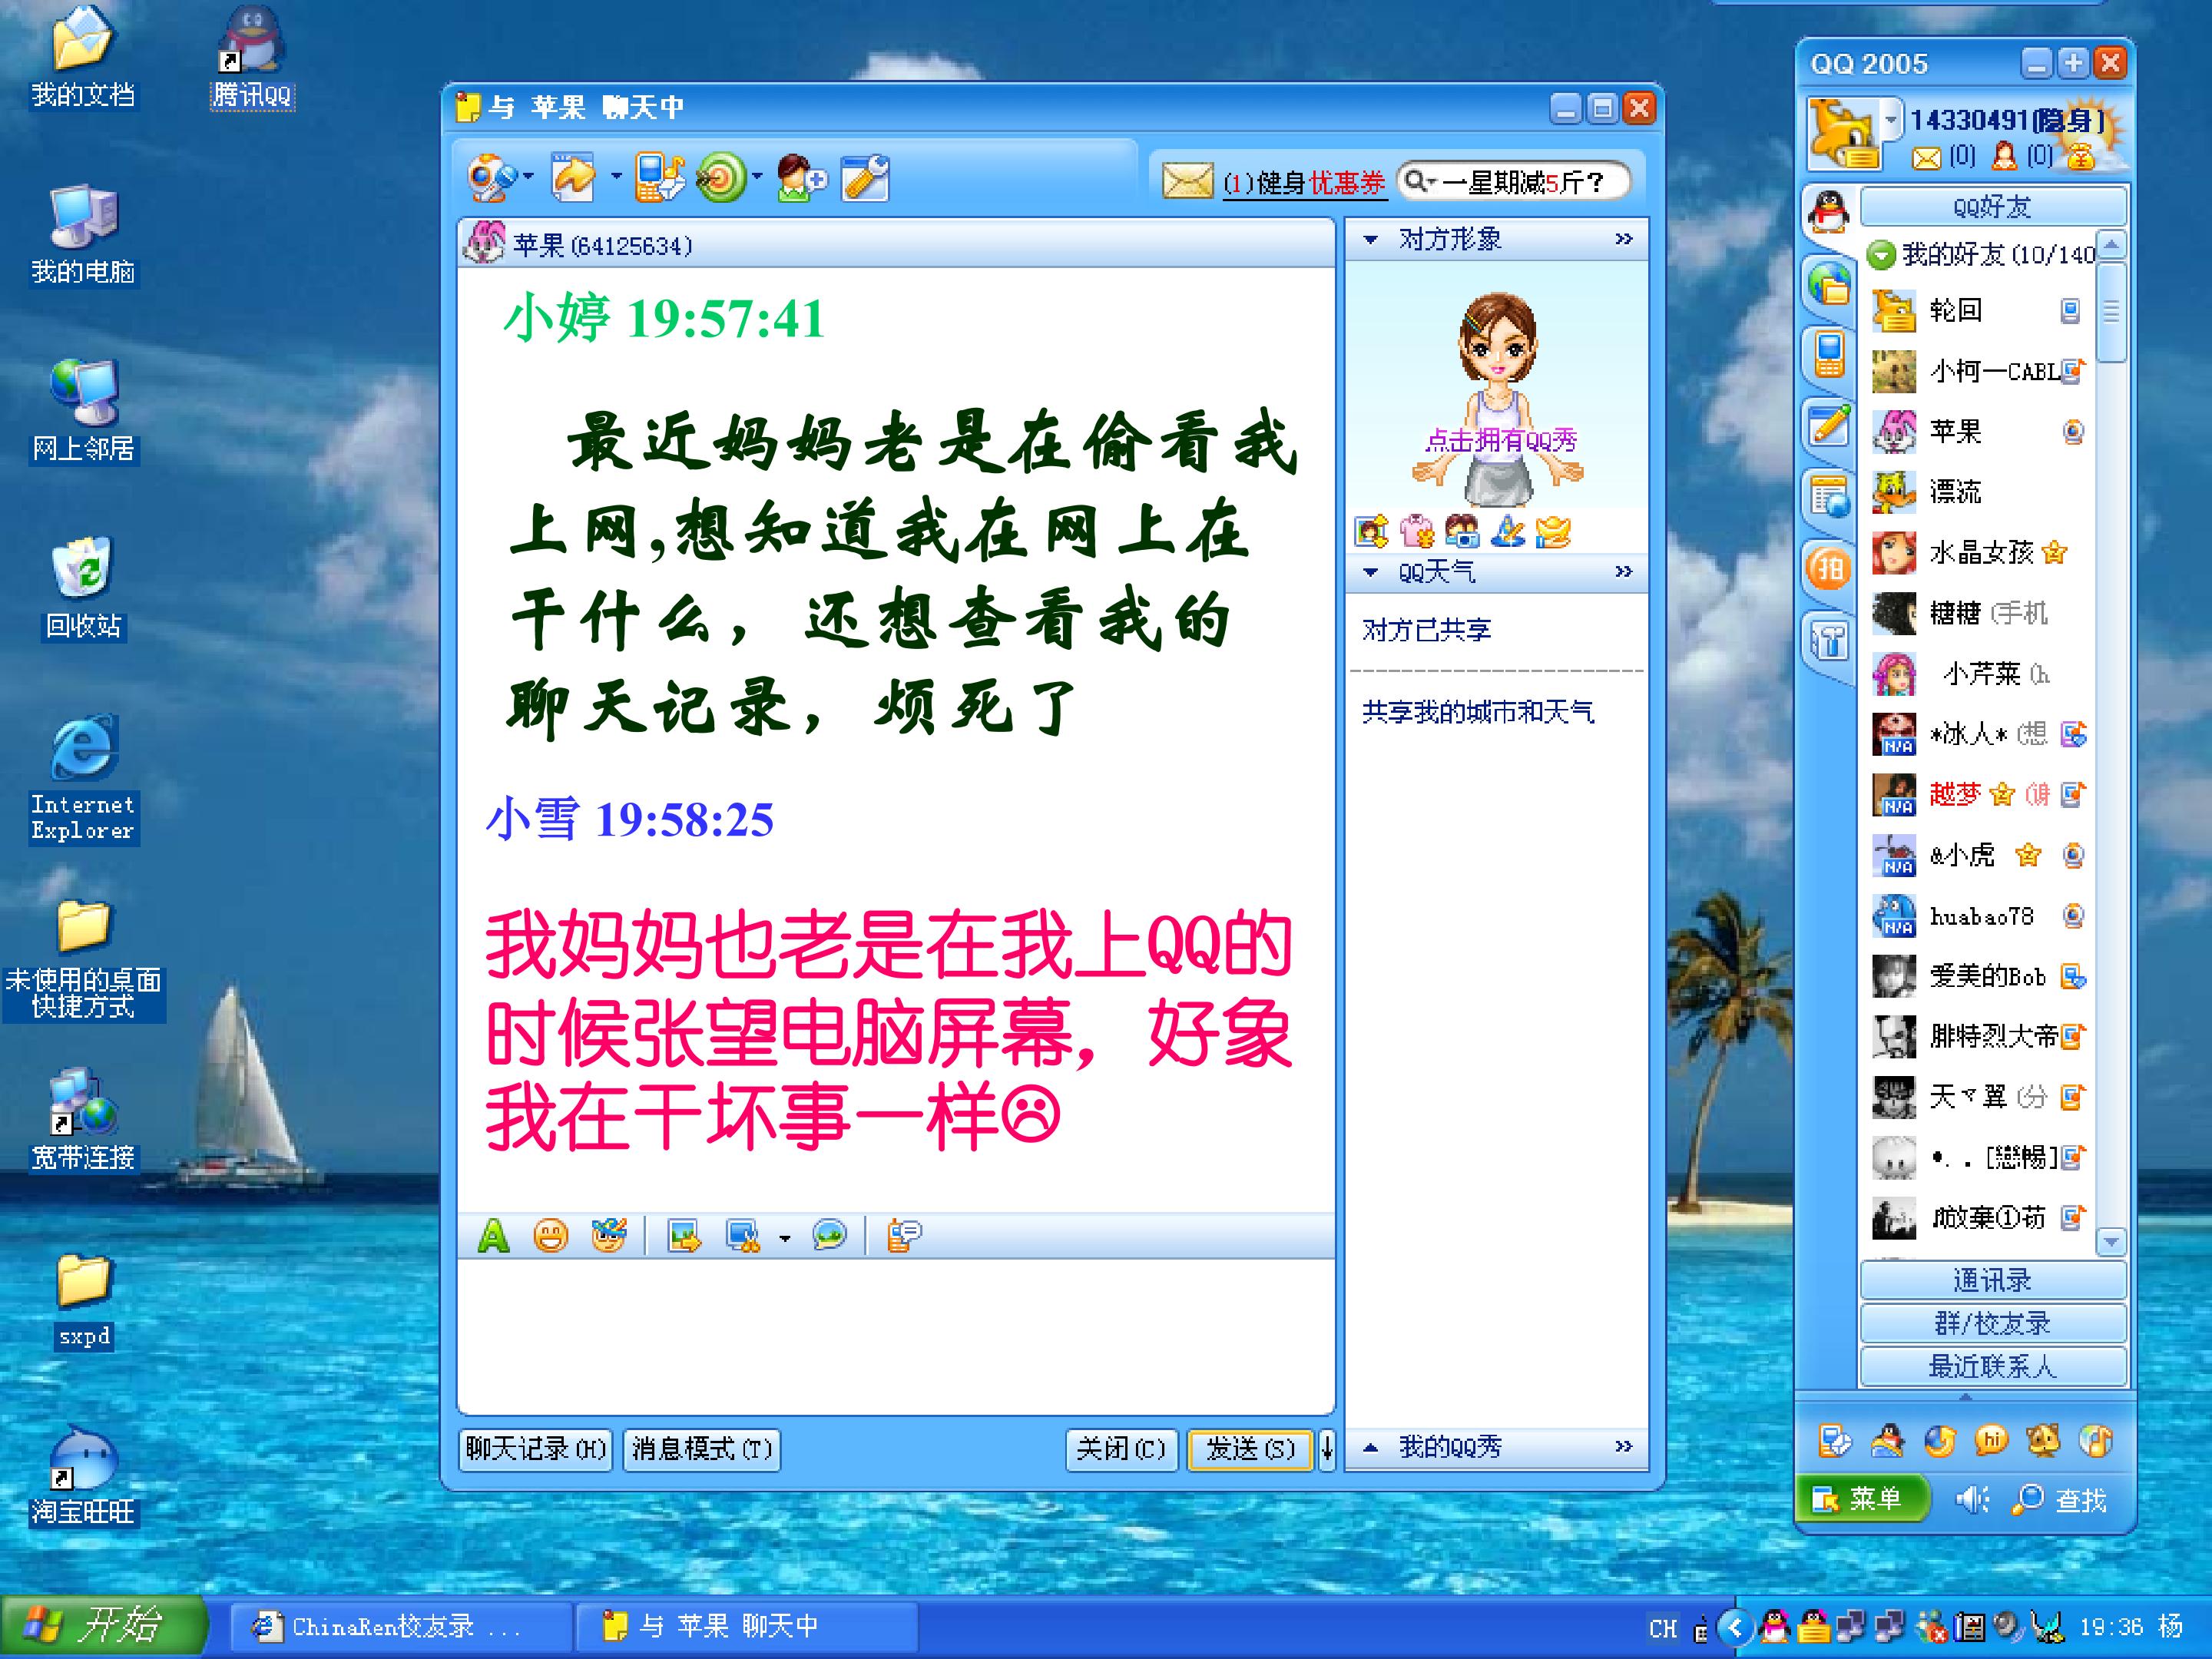Click the friend list scrollbar down arrow
This screenshot has height=1659, width=2212.
(x=2111, y=1242)
